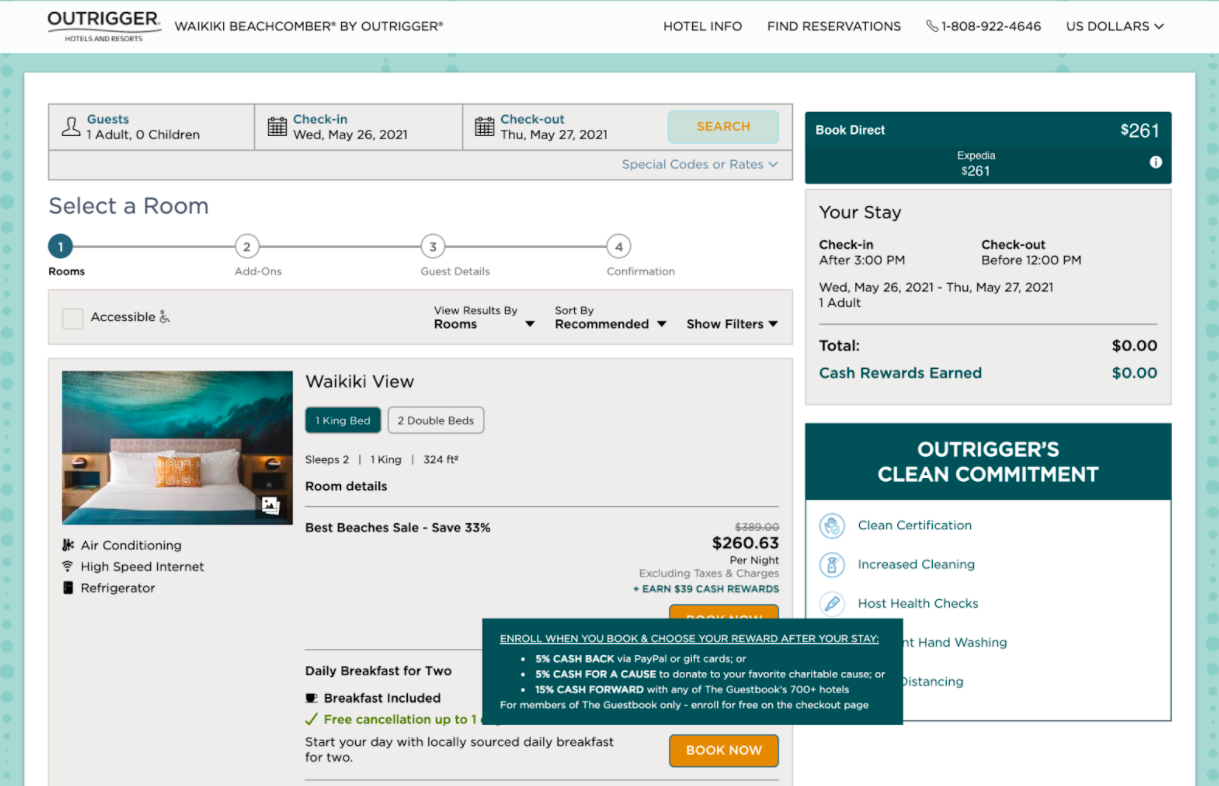Click the Check-out calendar icon
The image size is (1219, 786).
click(x=484, y=127)
